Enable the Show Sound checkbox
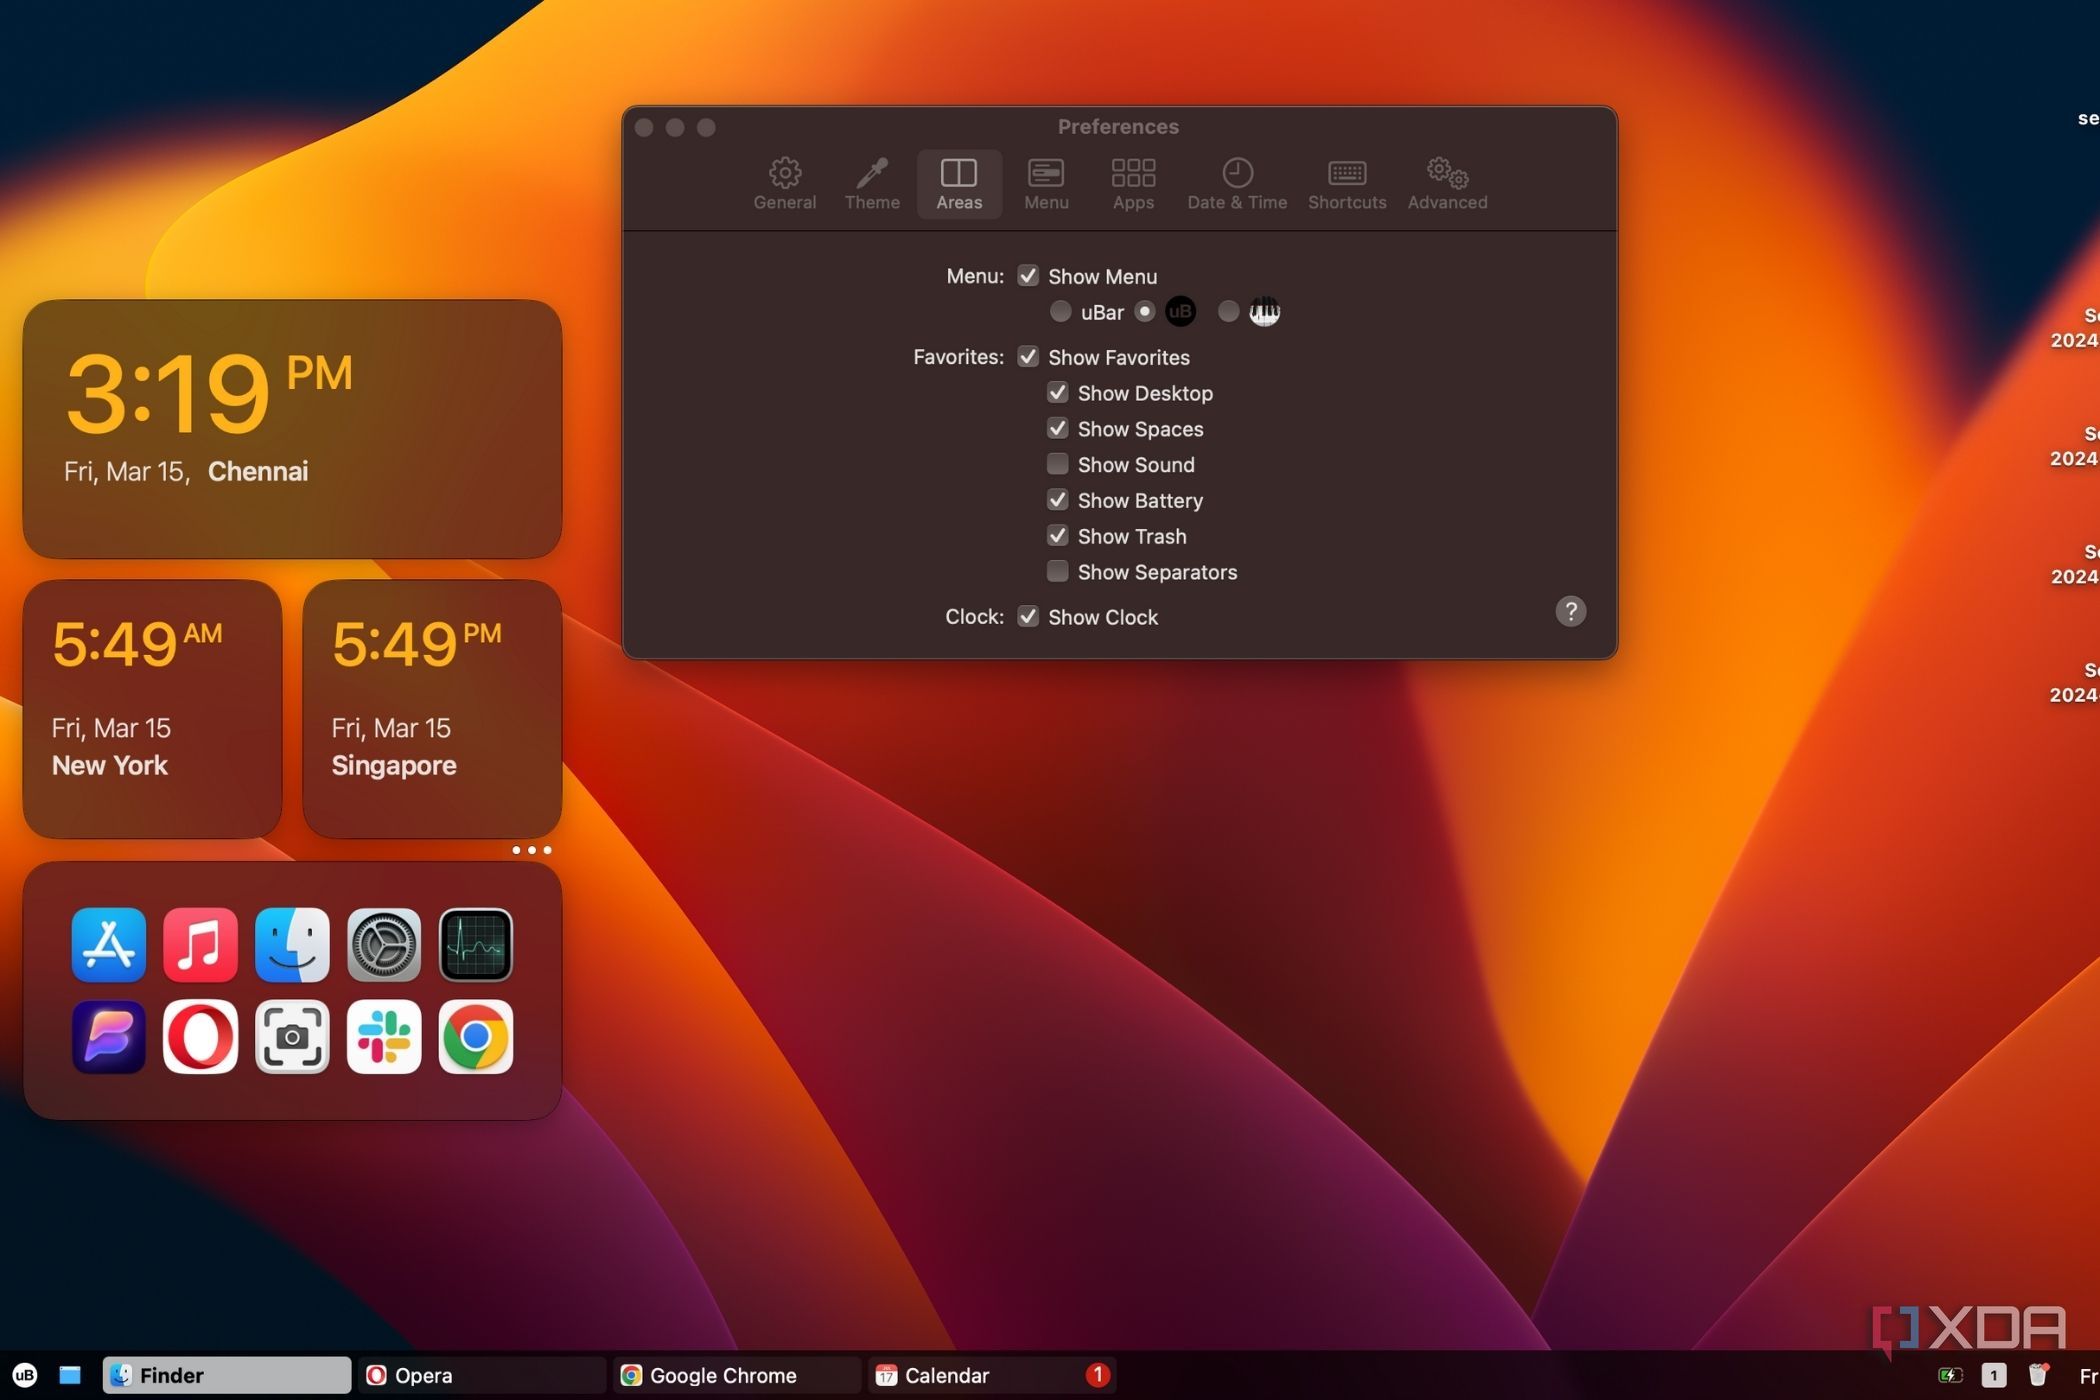Viewport: 2100px width, 1400px height. [x=1057, y=464]
